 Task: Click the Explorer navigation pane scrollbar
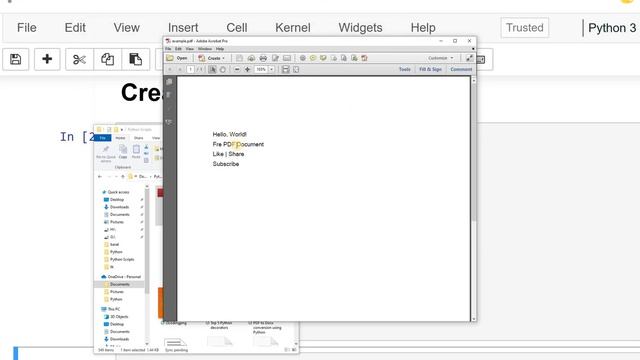coord(147,241)
